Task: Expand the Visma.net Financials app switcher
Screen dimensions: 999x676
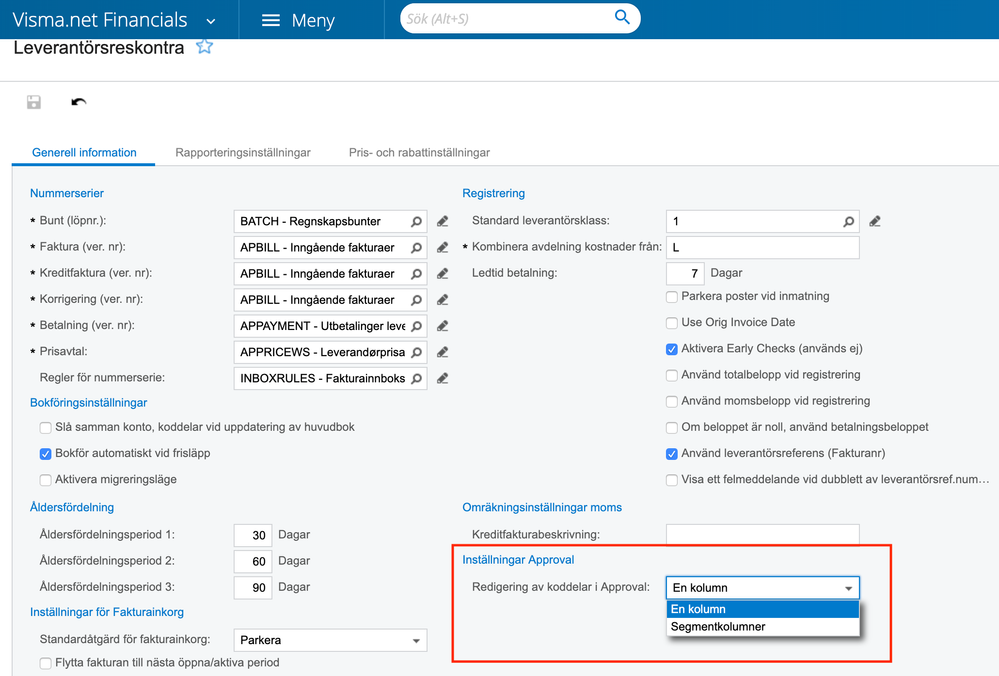Action: click(210, 20)
